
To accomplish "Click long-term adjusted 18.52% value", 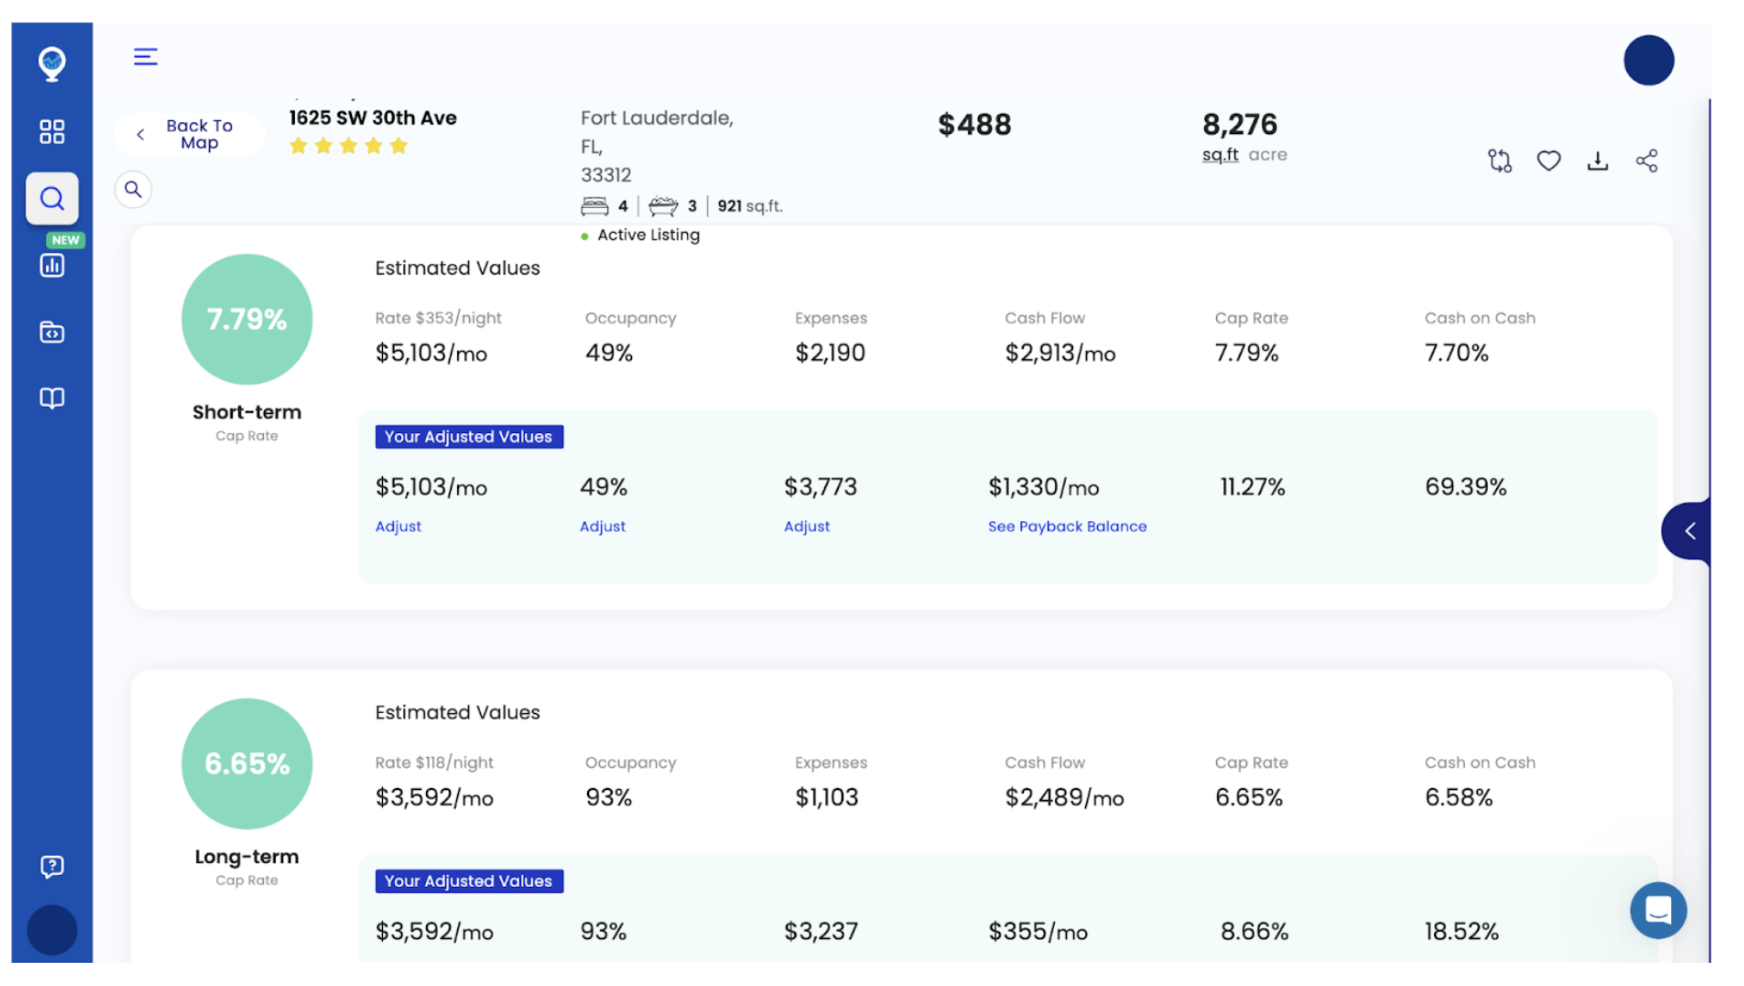I will (1461, 931).
